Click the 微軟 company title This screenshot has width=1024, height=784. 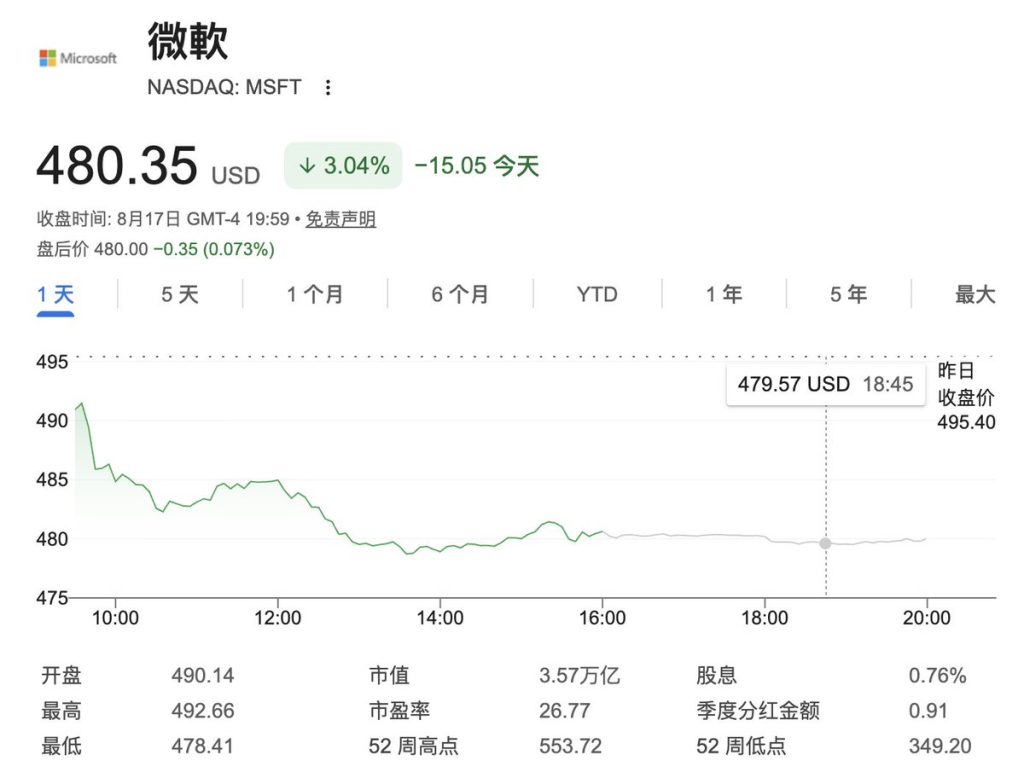tap(187, 41)
